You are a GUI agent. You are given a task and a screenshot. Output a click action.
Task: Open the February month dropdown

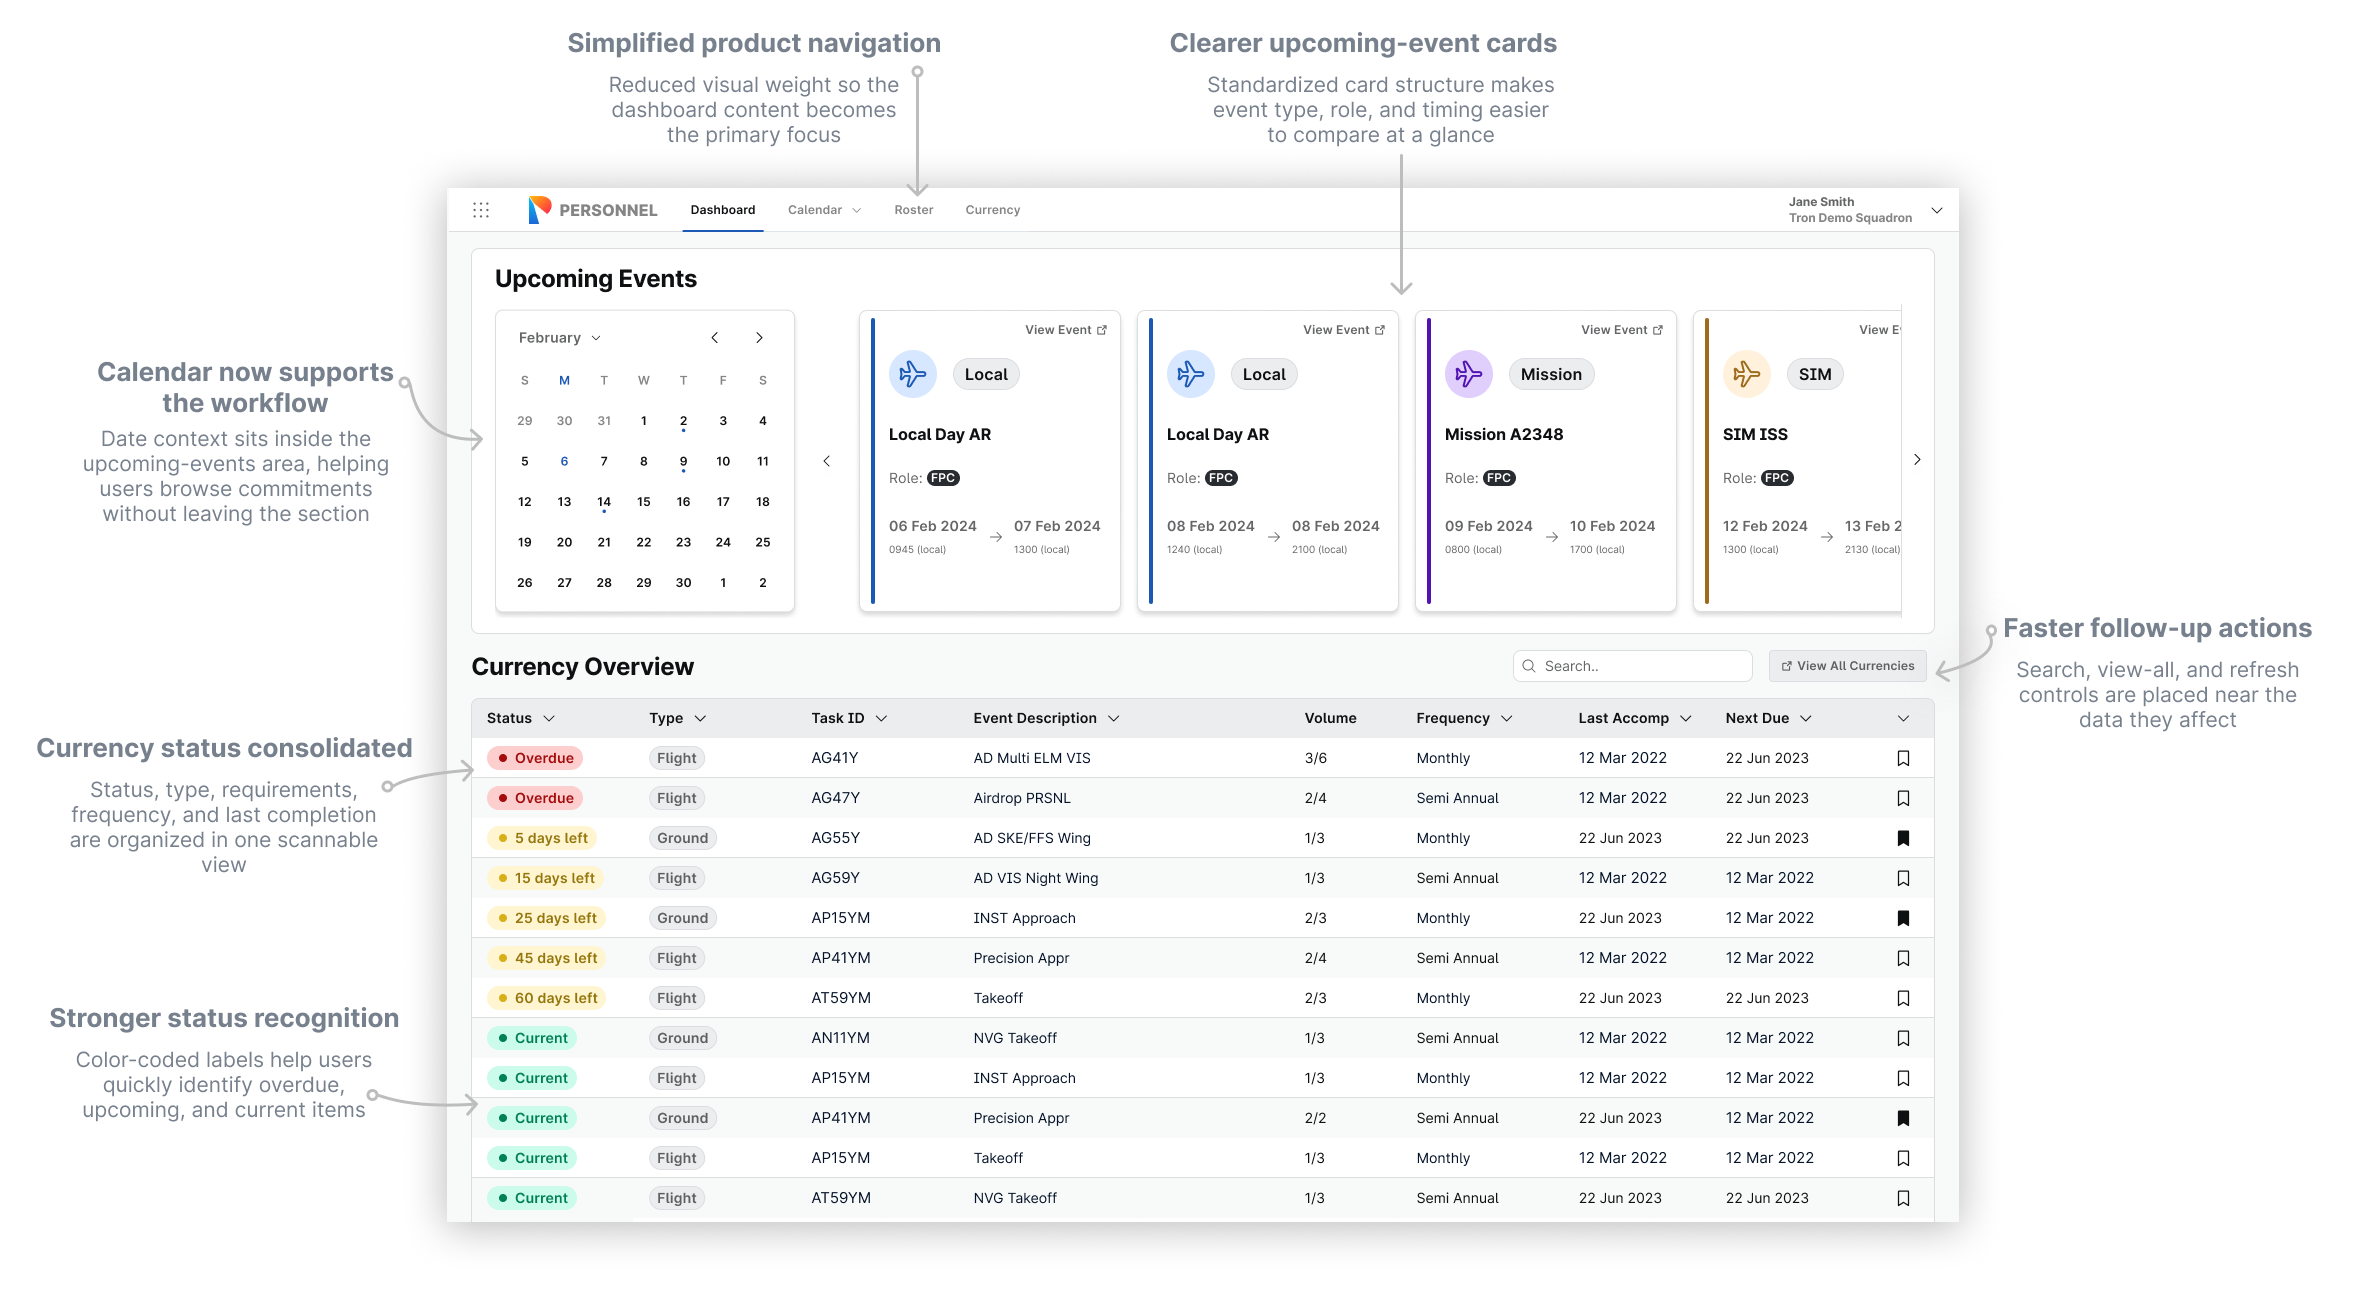(559, 338)
